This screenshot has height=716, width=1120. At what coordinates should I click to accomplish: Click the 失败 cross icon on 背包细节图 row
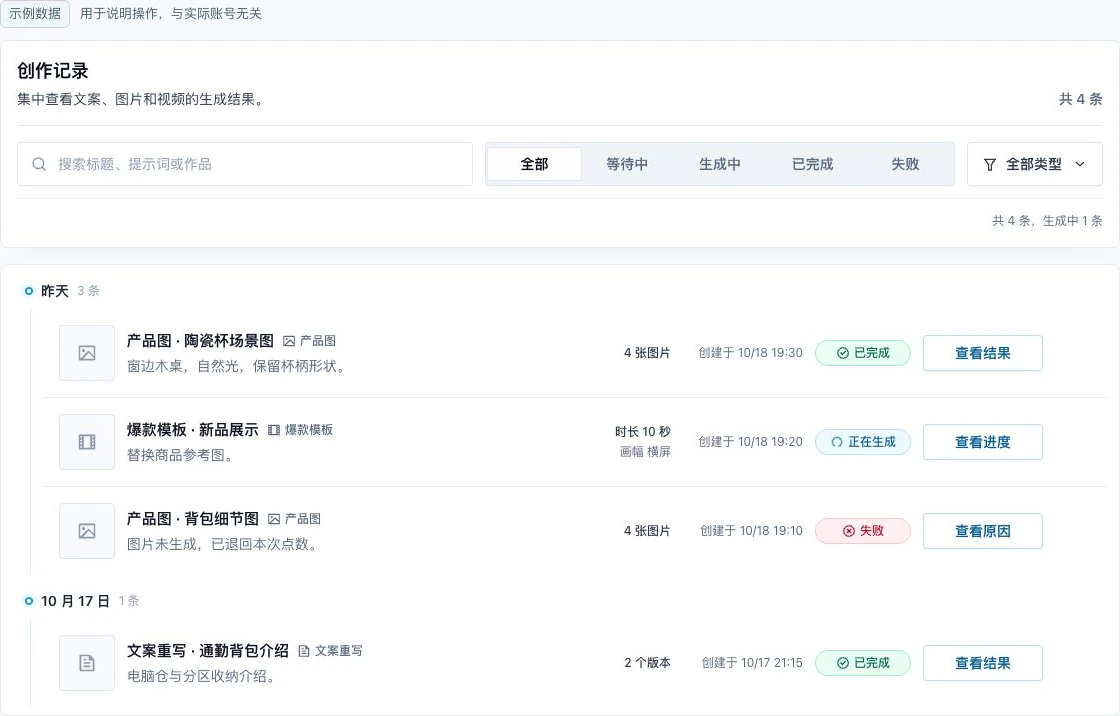[849, 531]
